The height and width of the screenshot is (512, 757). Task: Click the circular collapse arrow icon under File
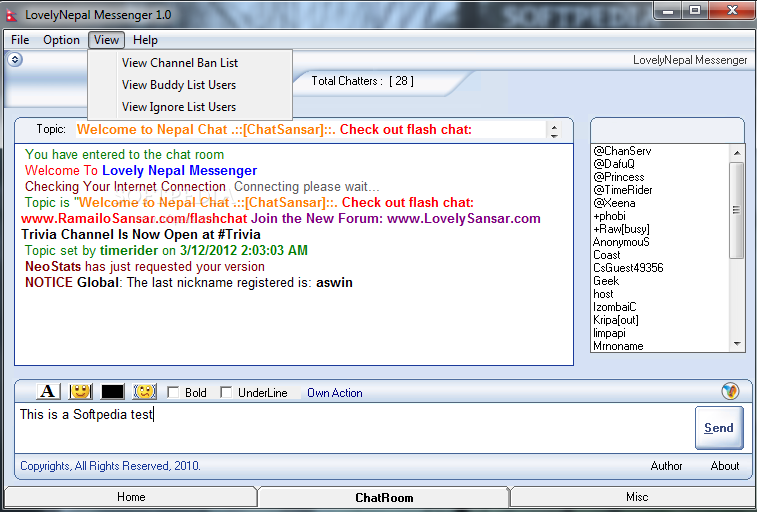(15, 60)
